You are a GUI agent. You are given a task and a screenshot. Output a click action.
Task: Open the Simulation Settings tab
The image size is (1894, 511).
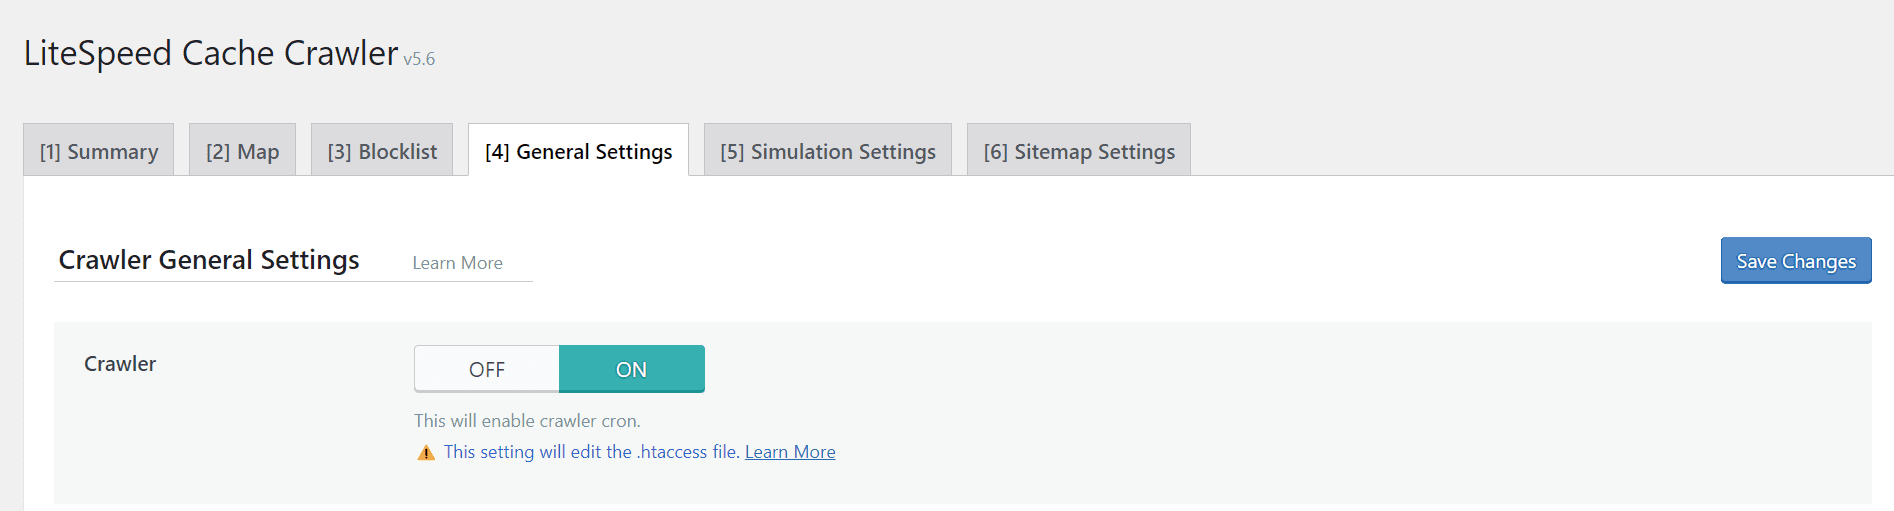point(828,151)
